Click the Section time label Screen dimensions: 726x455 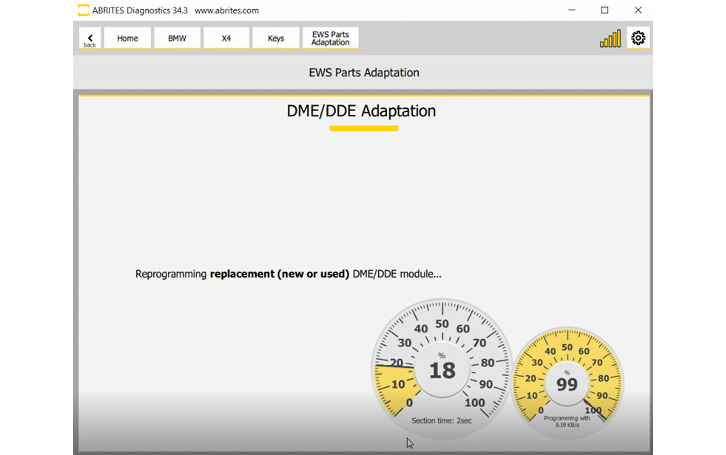coord(441,421)
